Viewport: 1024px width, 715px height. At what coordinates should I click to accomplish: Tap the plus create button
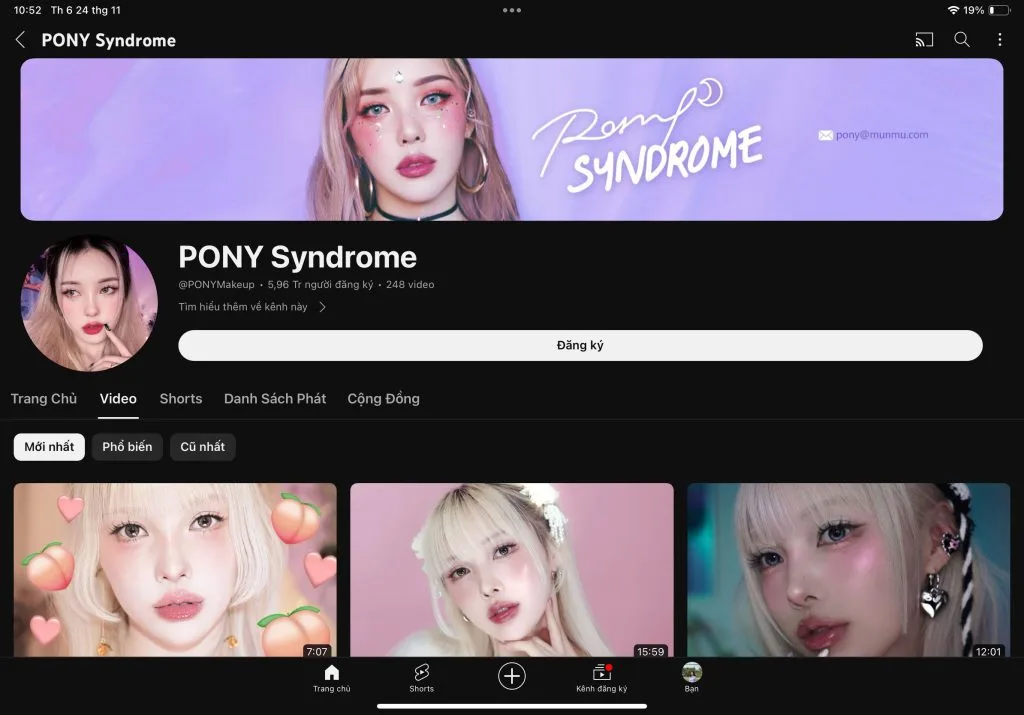pos(512,676)
